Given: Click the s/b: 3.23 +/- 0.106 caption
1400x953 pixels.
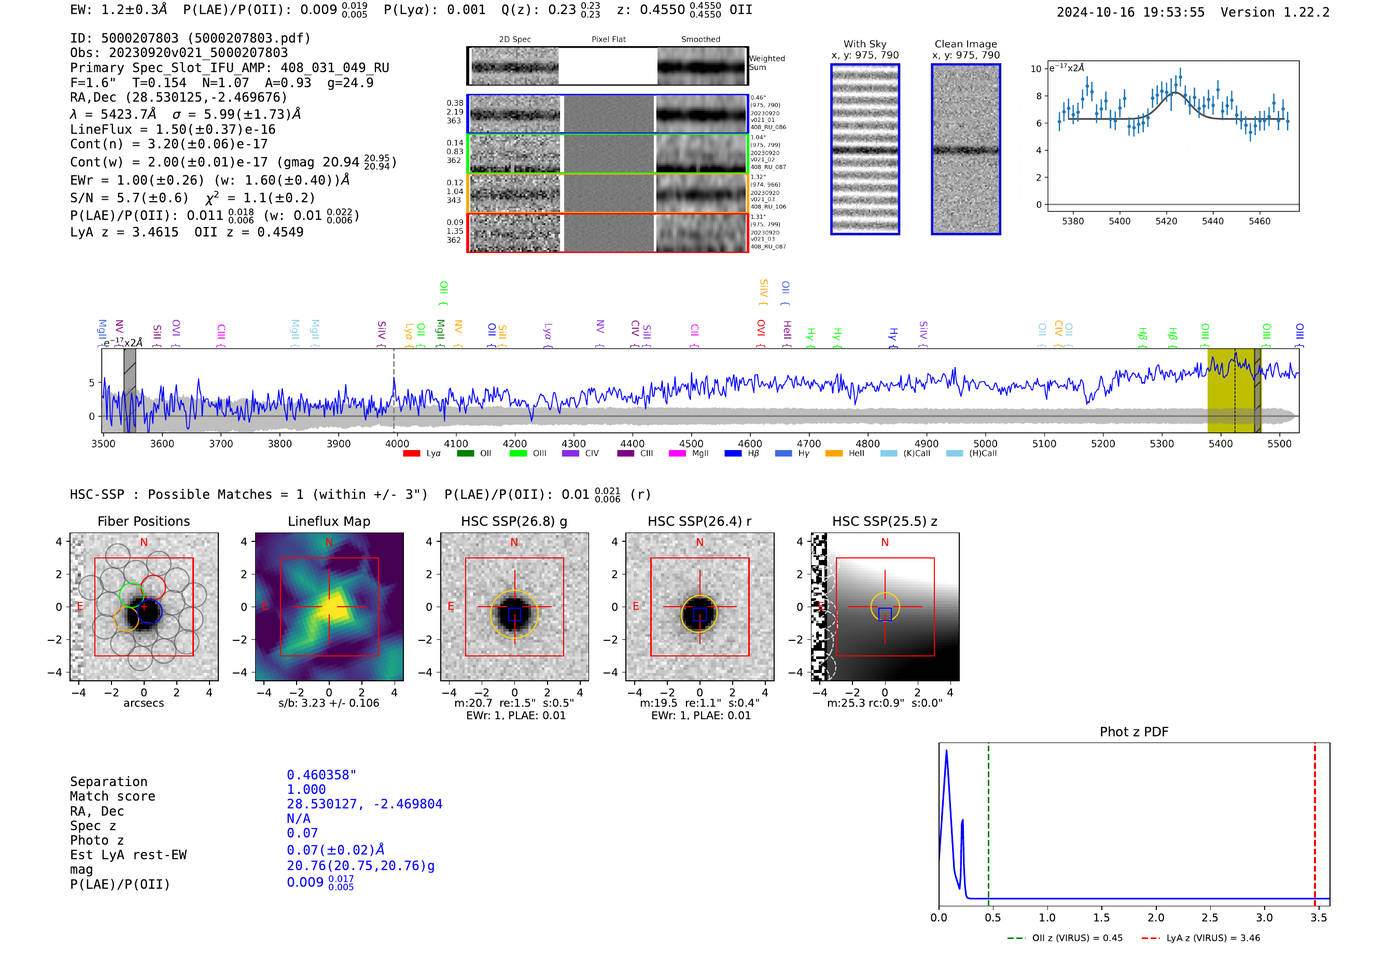Looking at the screenshot, I should pyautogui.click(x=329, y=703).
